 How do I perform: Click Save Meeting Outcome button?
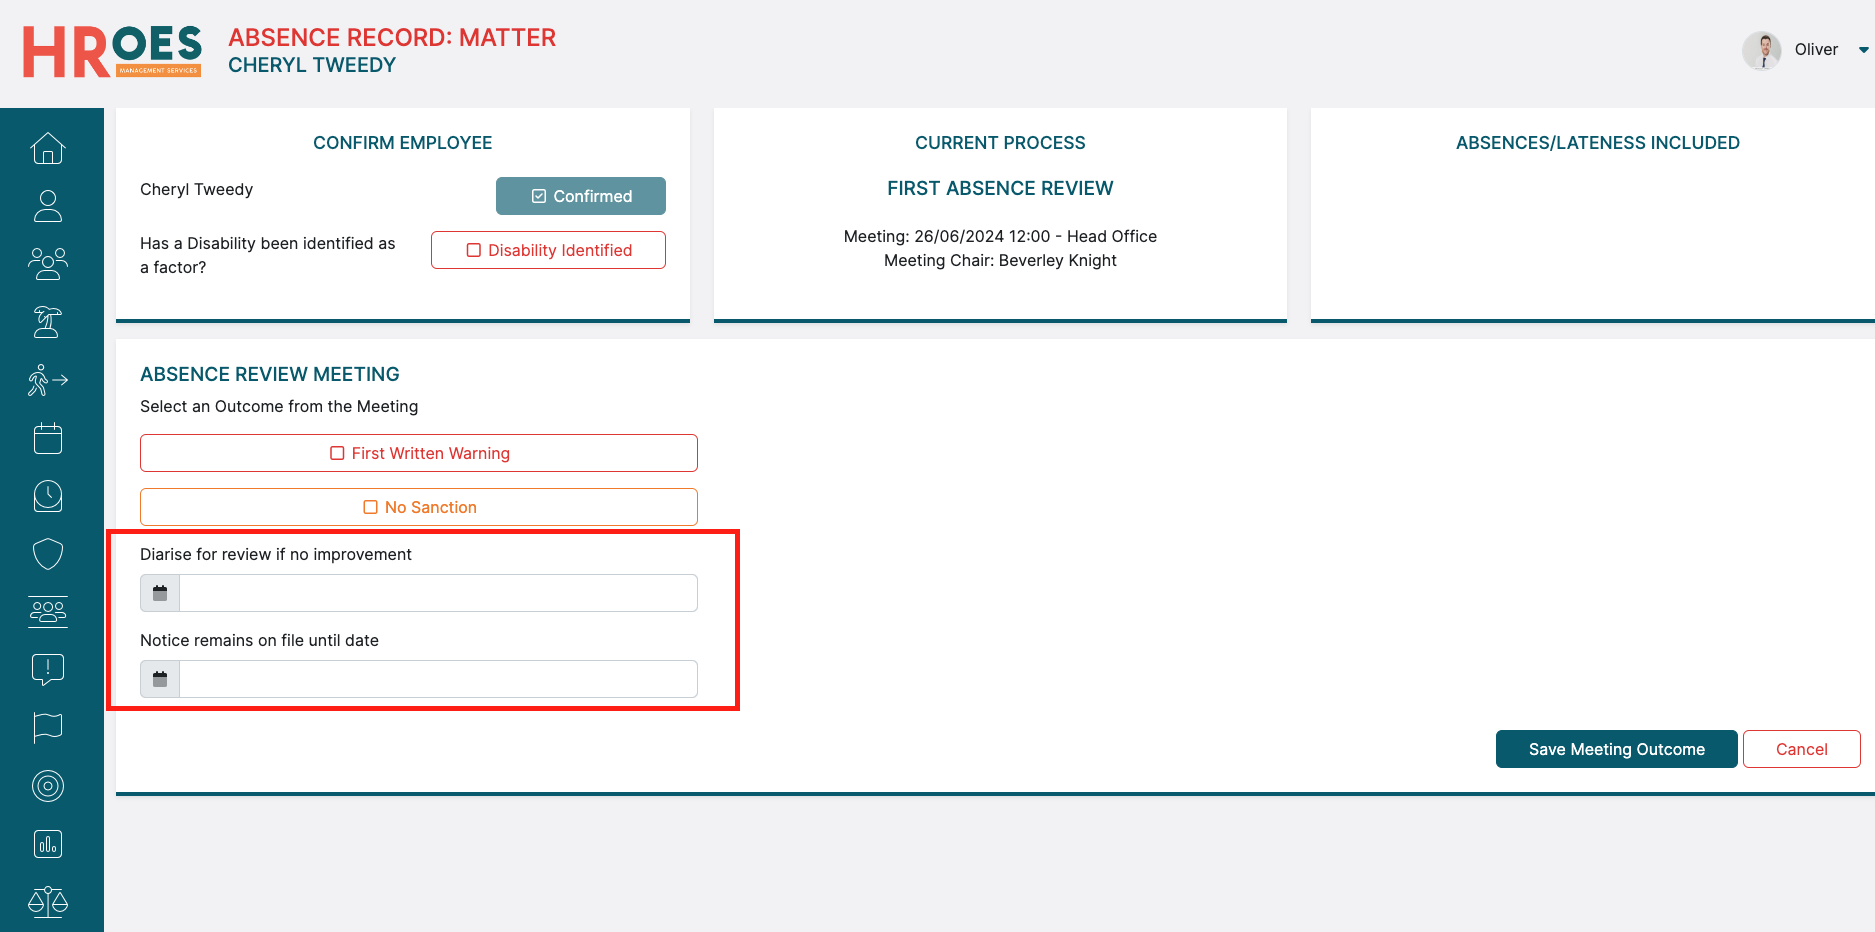tap(1616, 749)
